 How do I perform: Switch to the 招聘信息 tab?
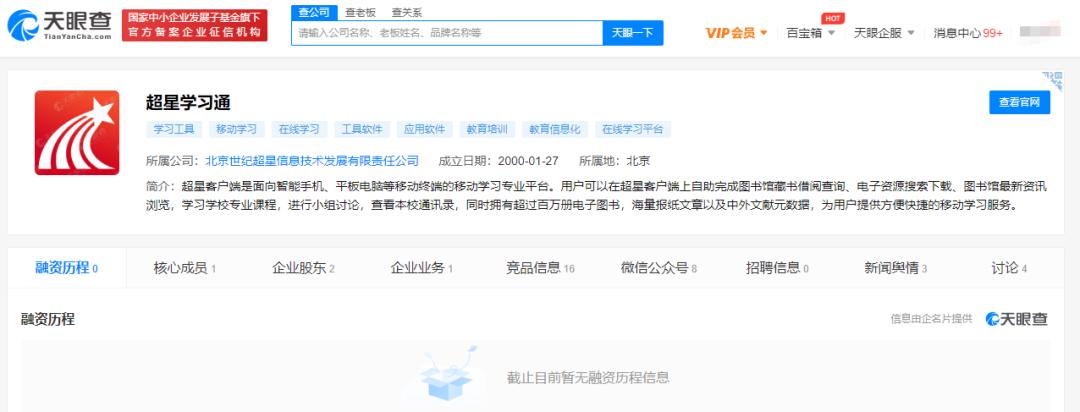click(777, 268)
